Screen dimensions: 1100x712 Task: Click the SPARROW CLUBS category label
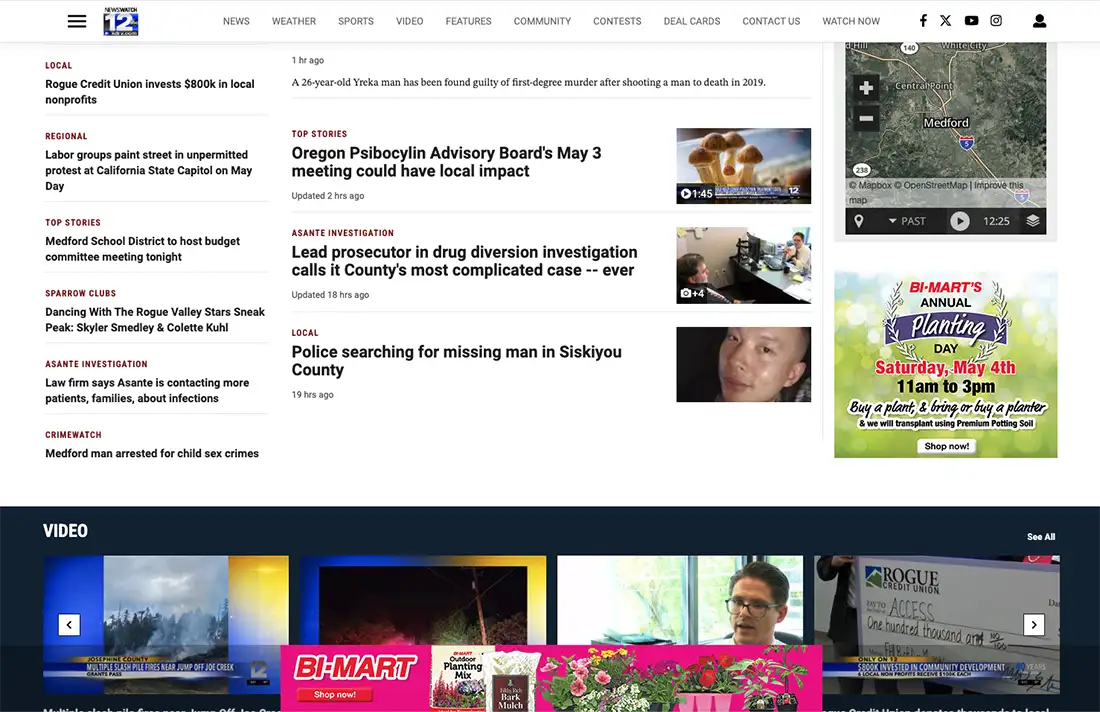(81, 293)
